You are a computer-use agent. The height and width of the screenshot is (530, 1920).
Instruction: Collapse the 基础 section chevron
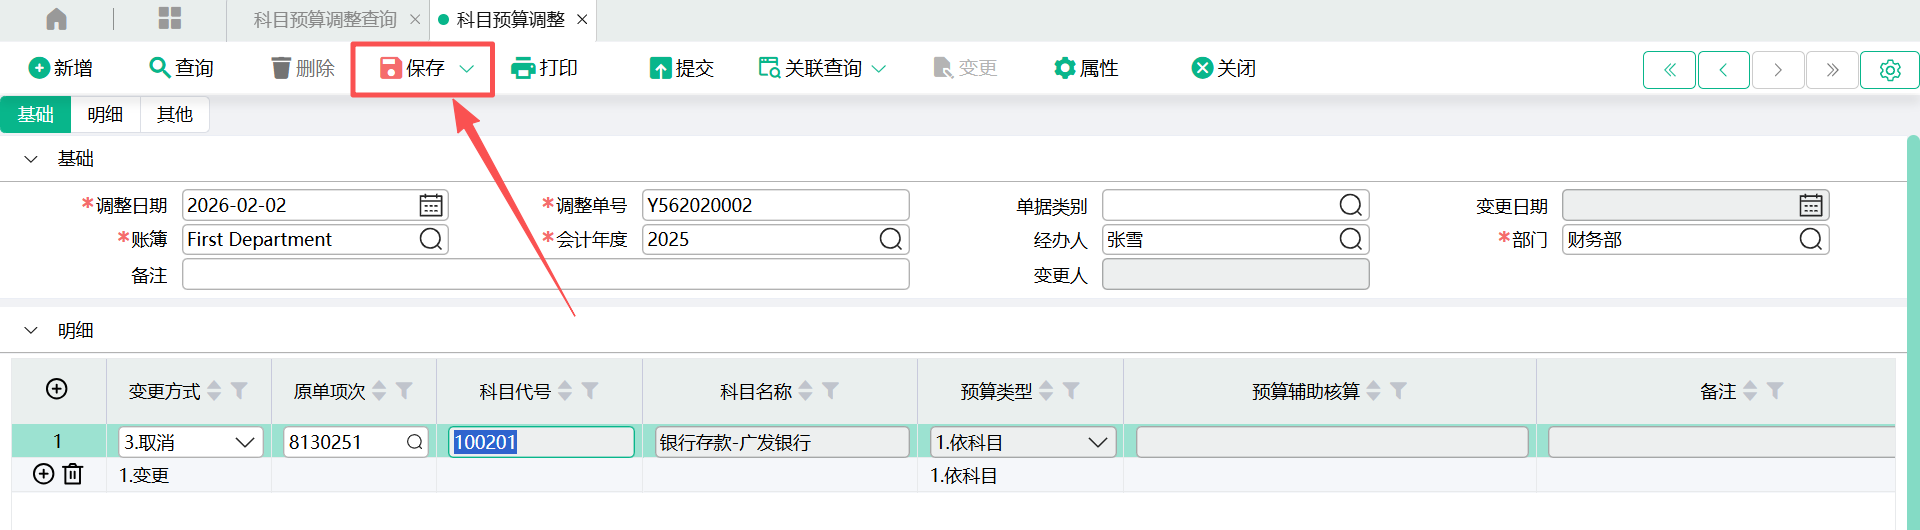[31, 159]
